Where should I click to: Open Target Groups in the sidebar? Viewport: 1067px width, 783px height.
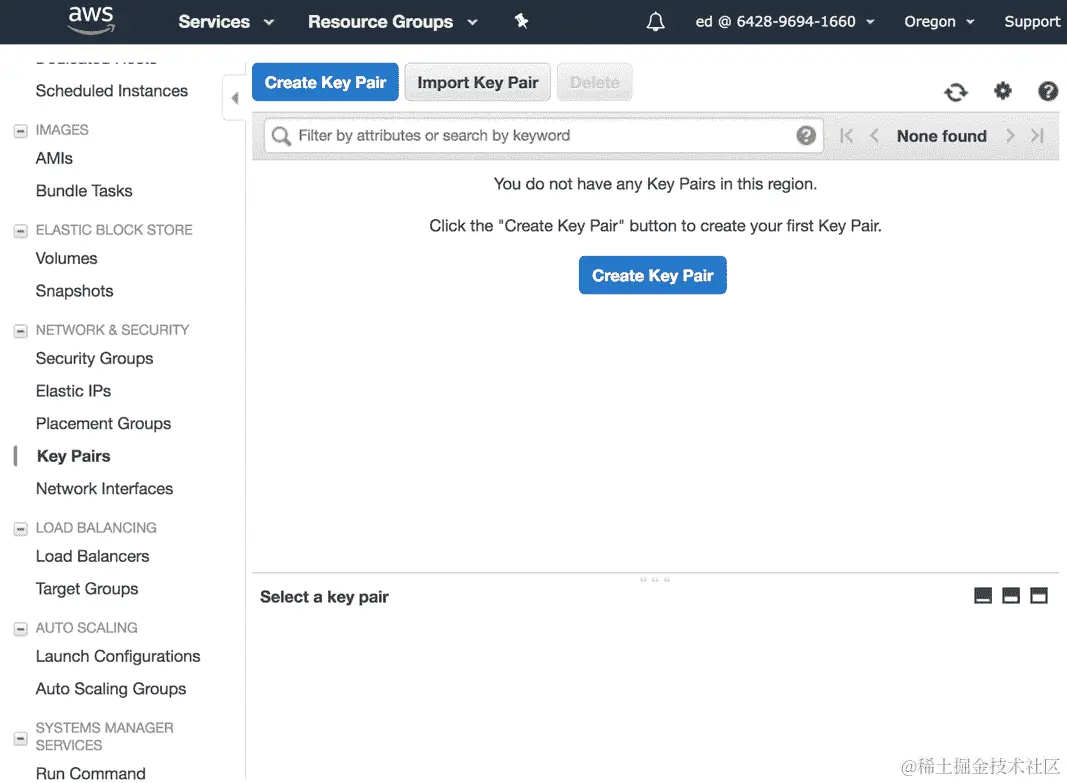pos(86,589)
